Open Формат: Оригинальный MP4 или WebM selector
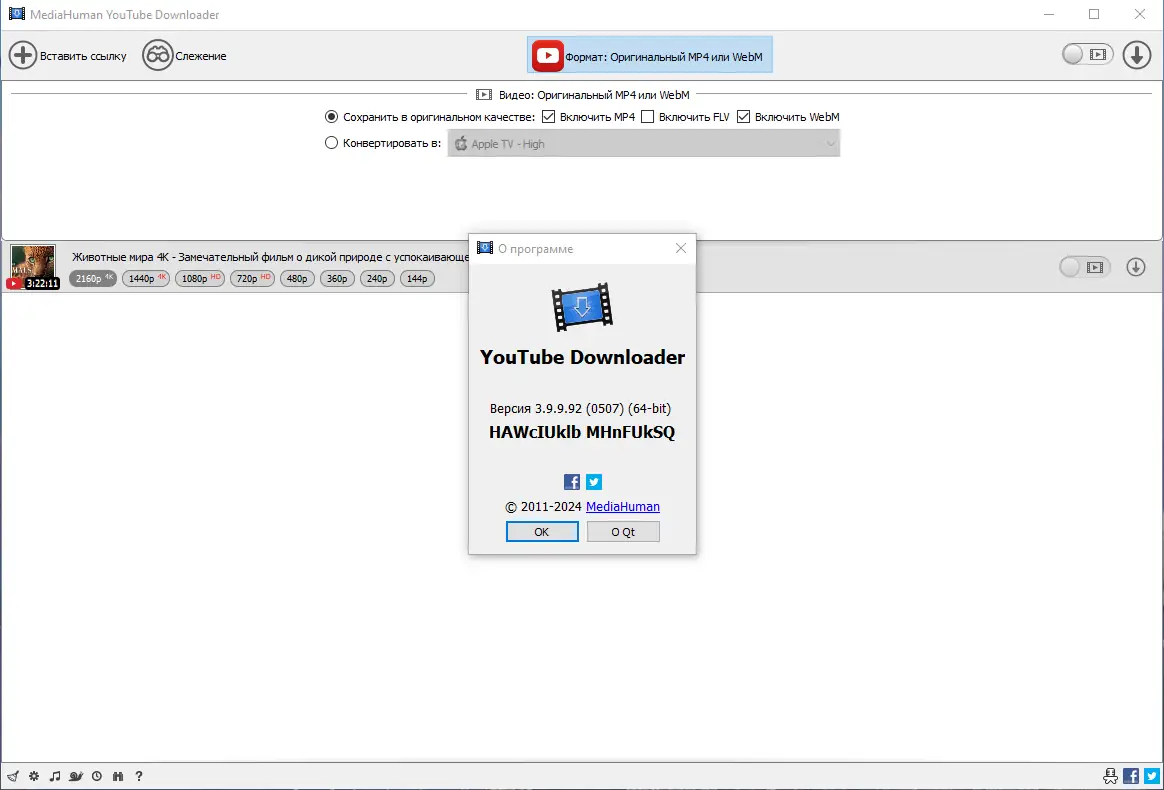Screen dimensions: 1164x790 650,55
